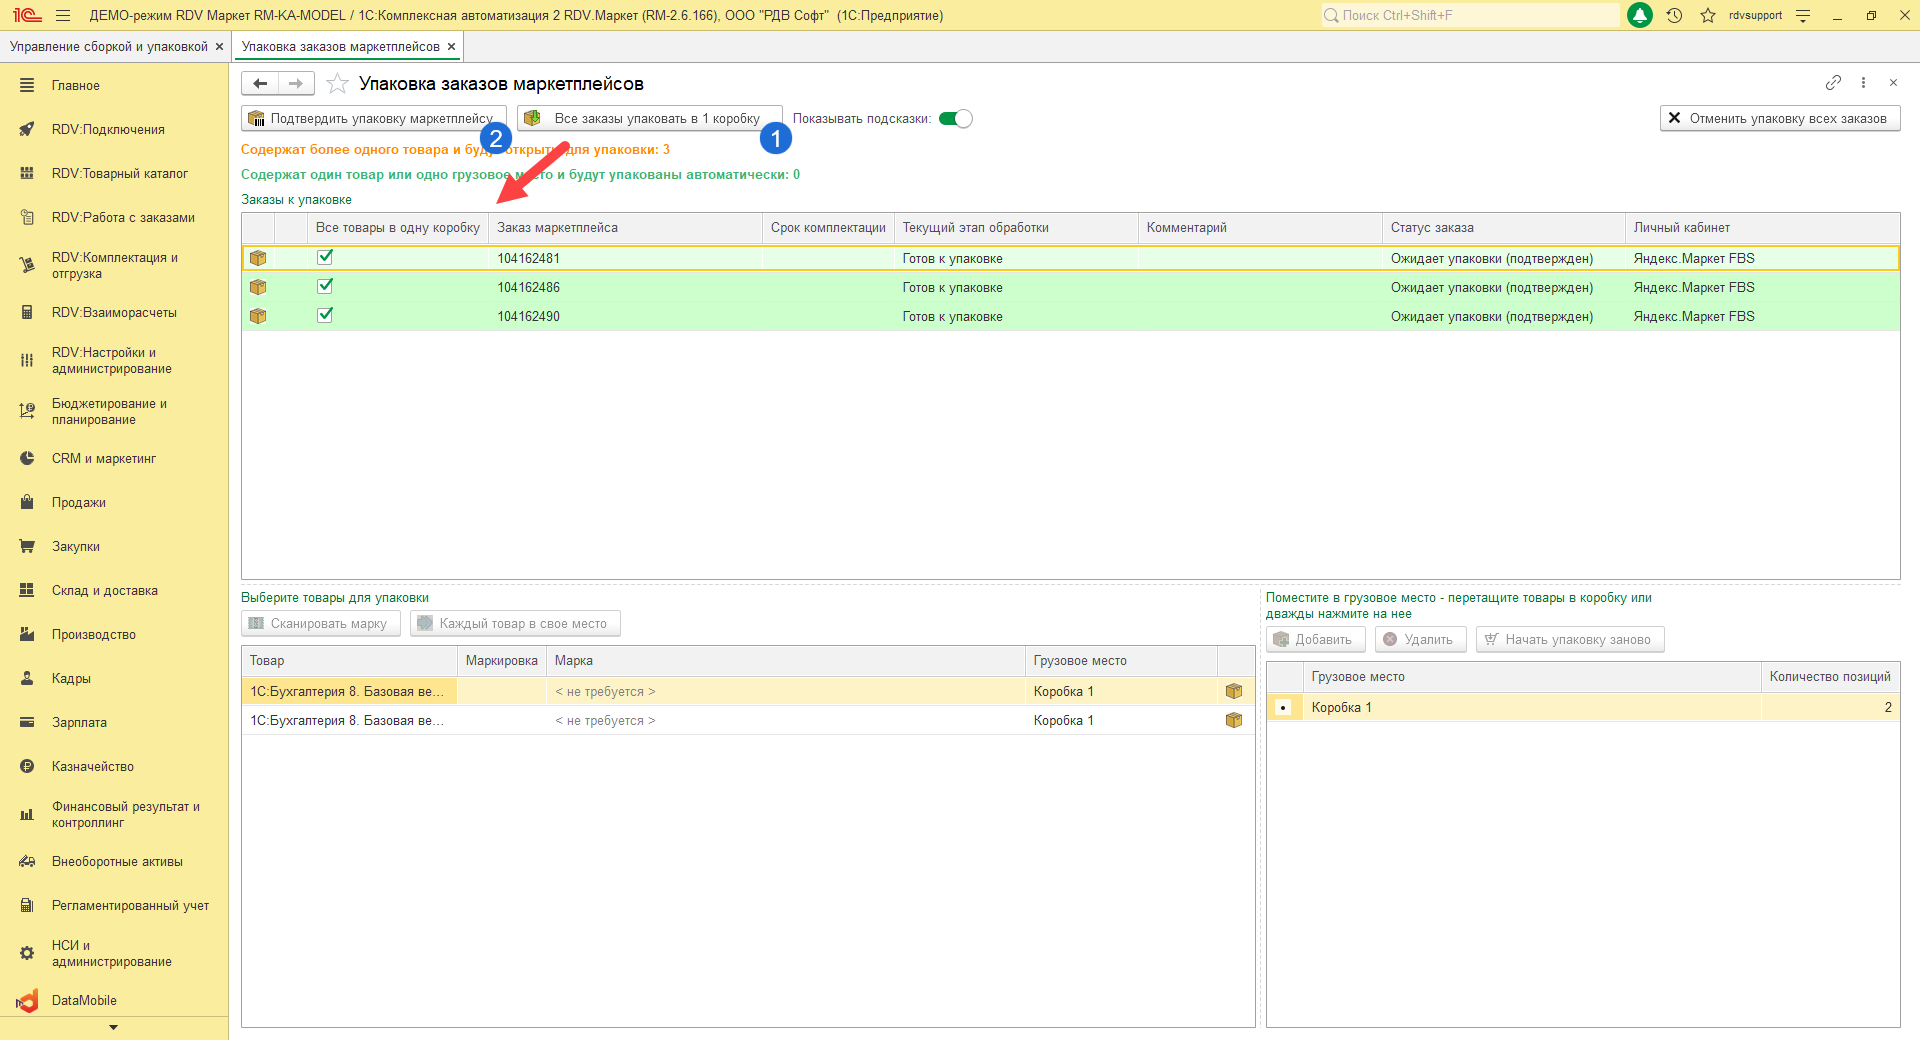Click box icon in order 104162486 row

[x=258, y=287]
